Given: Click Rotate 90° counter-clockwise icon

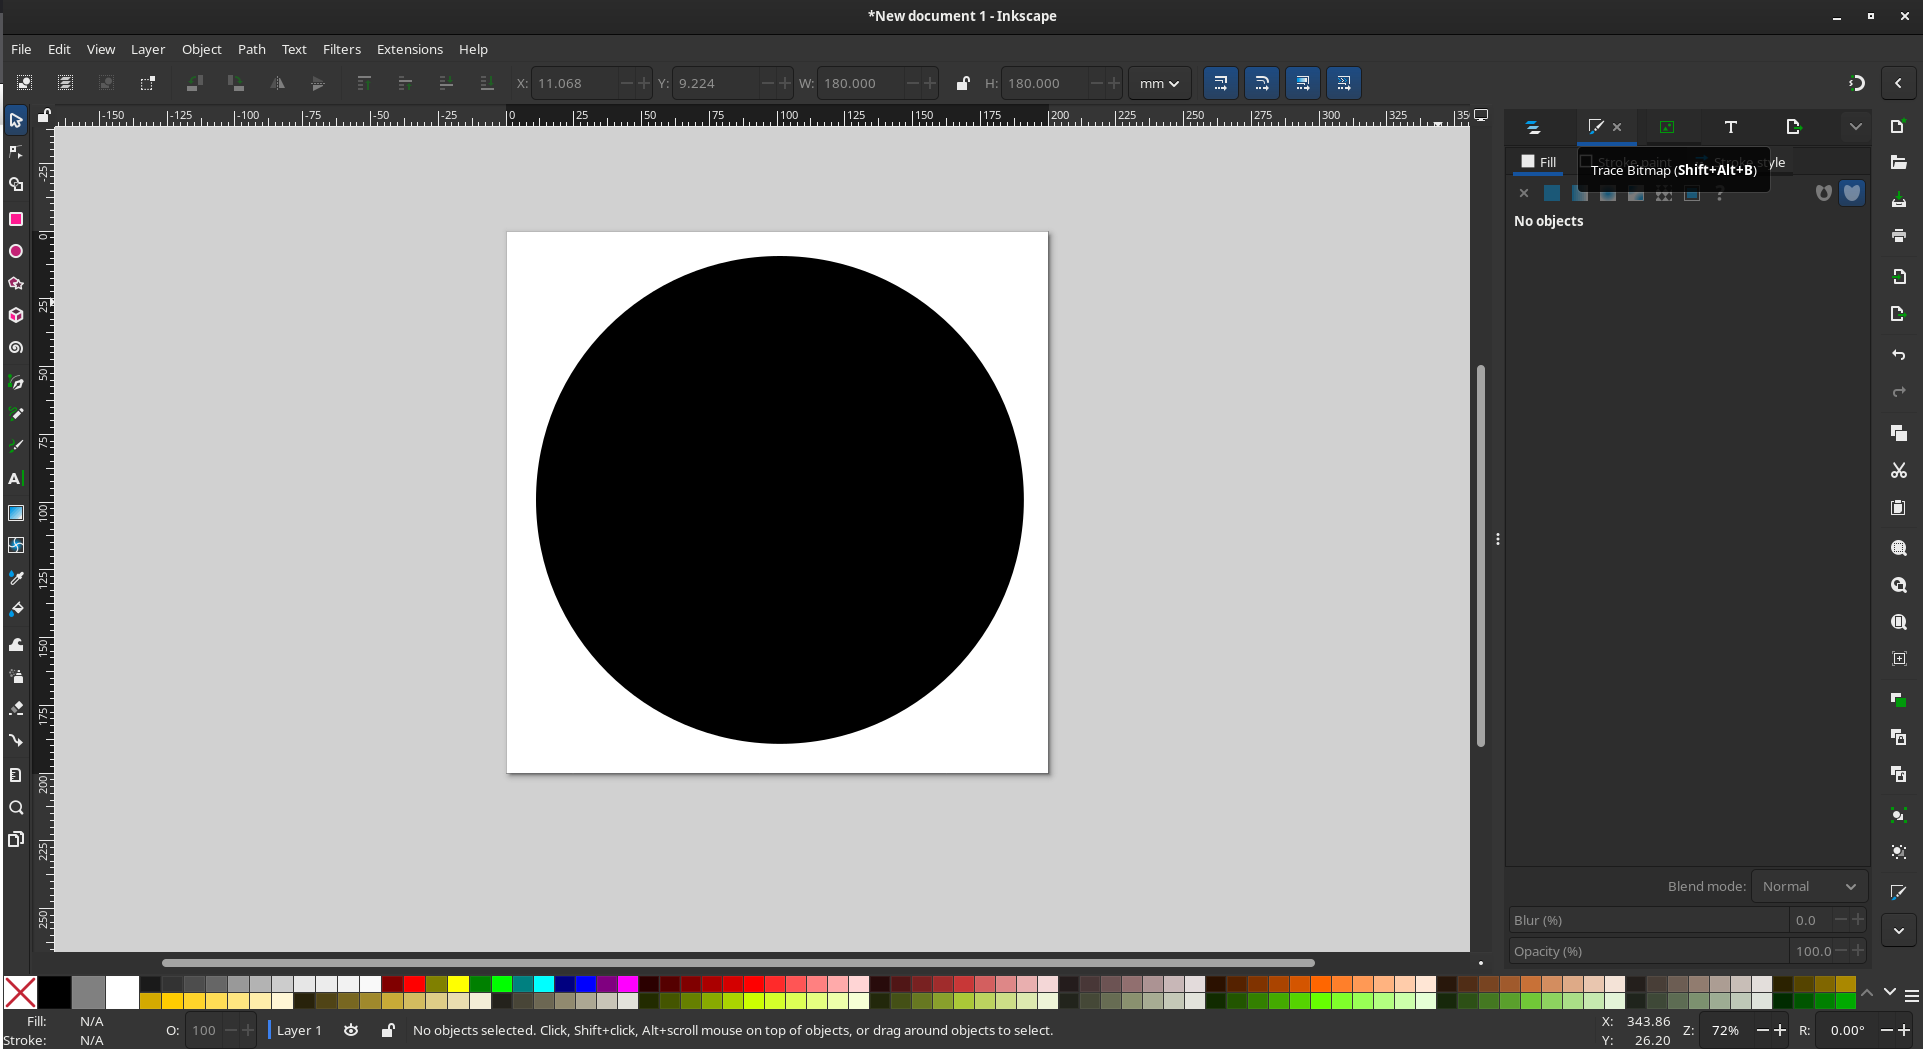Looking at the screenshot, I should pyautogui.click(x=195, y=83).
